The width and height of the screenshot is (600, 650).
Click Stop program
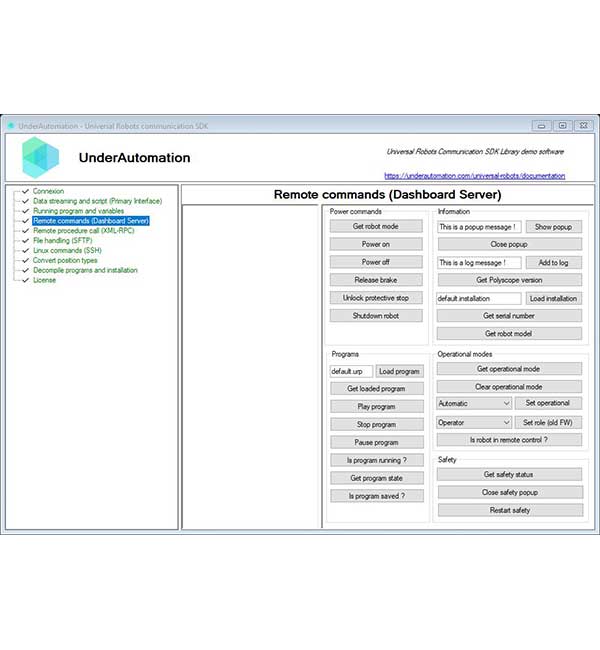pos(377,424)
